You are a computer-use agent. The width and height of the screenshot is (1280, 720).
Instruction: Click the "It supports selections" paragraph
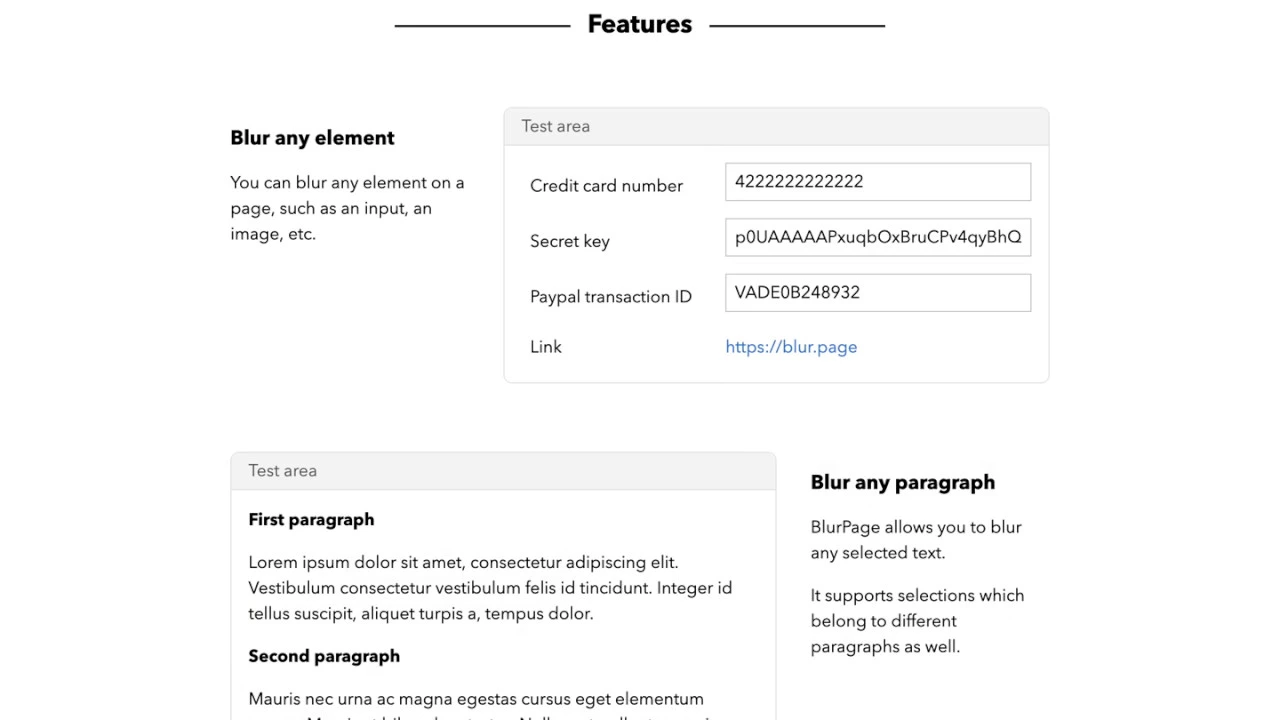tap(917, 621)
